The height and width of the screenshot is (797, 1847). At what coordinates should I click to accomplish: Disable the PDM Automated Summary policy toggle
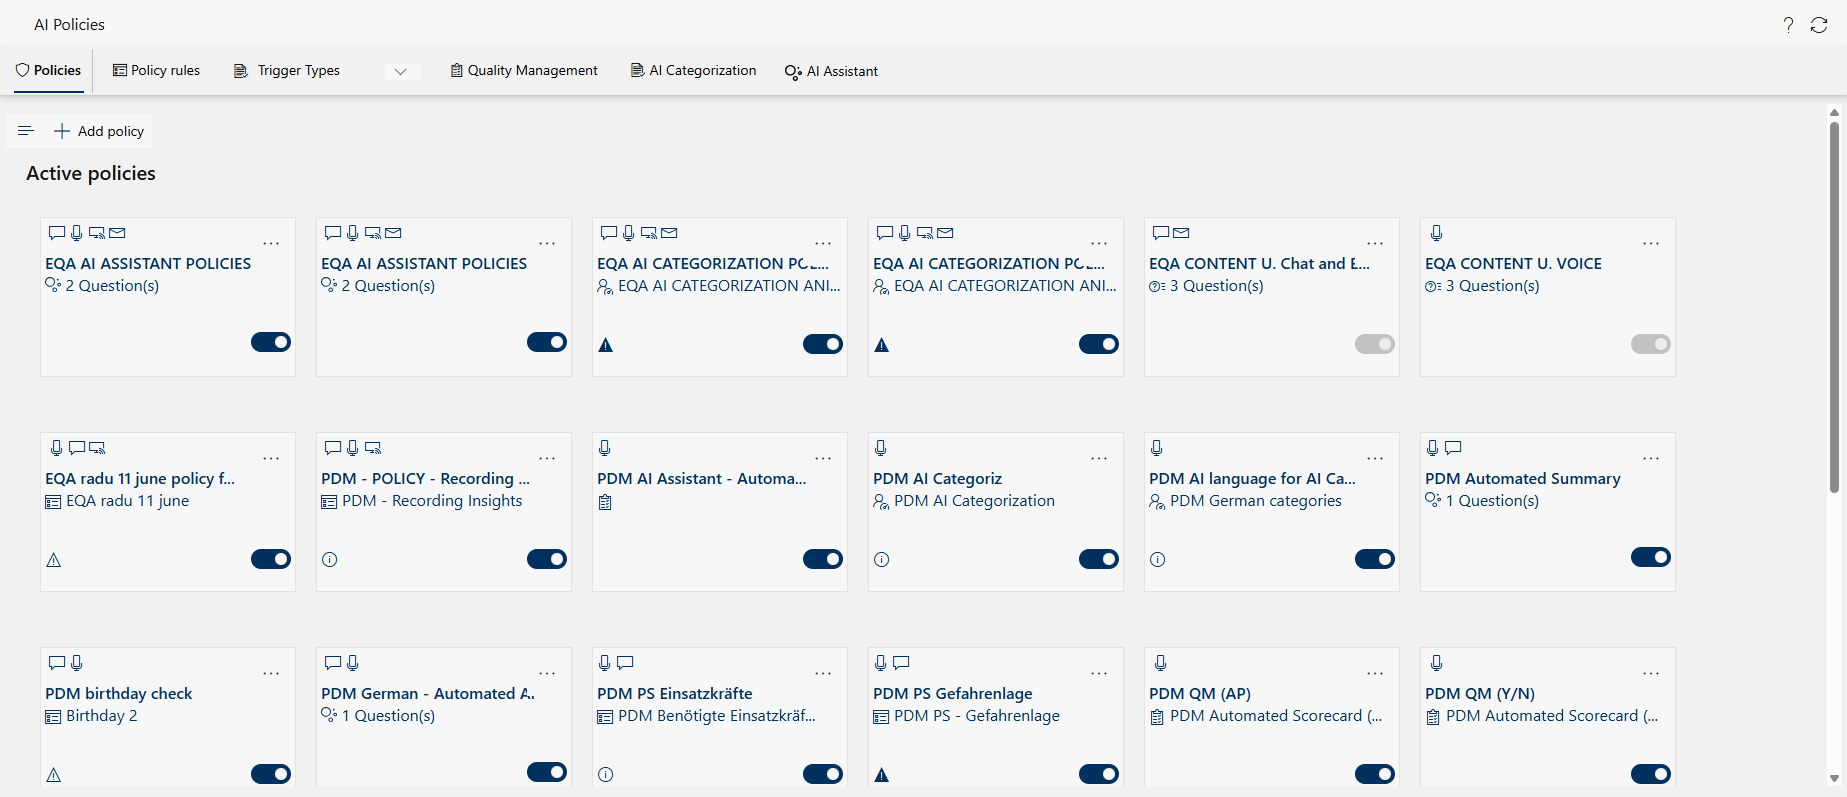click(x=1650, y=557)
